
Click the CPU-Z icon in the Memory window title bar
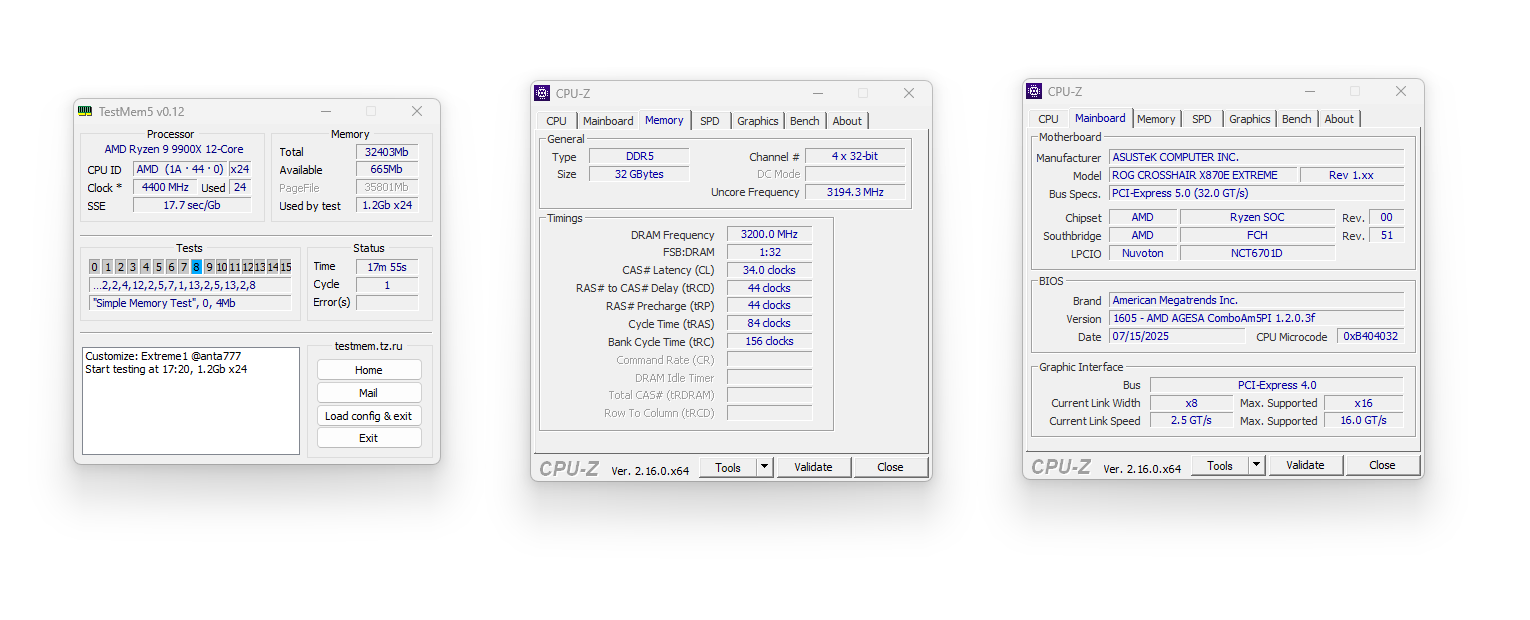pyautogui.click(x=542, y=93)
